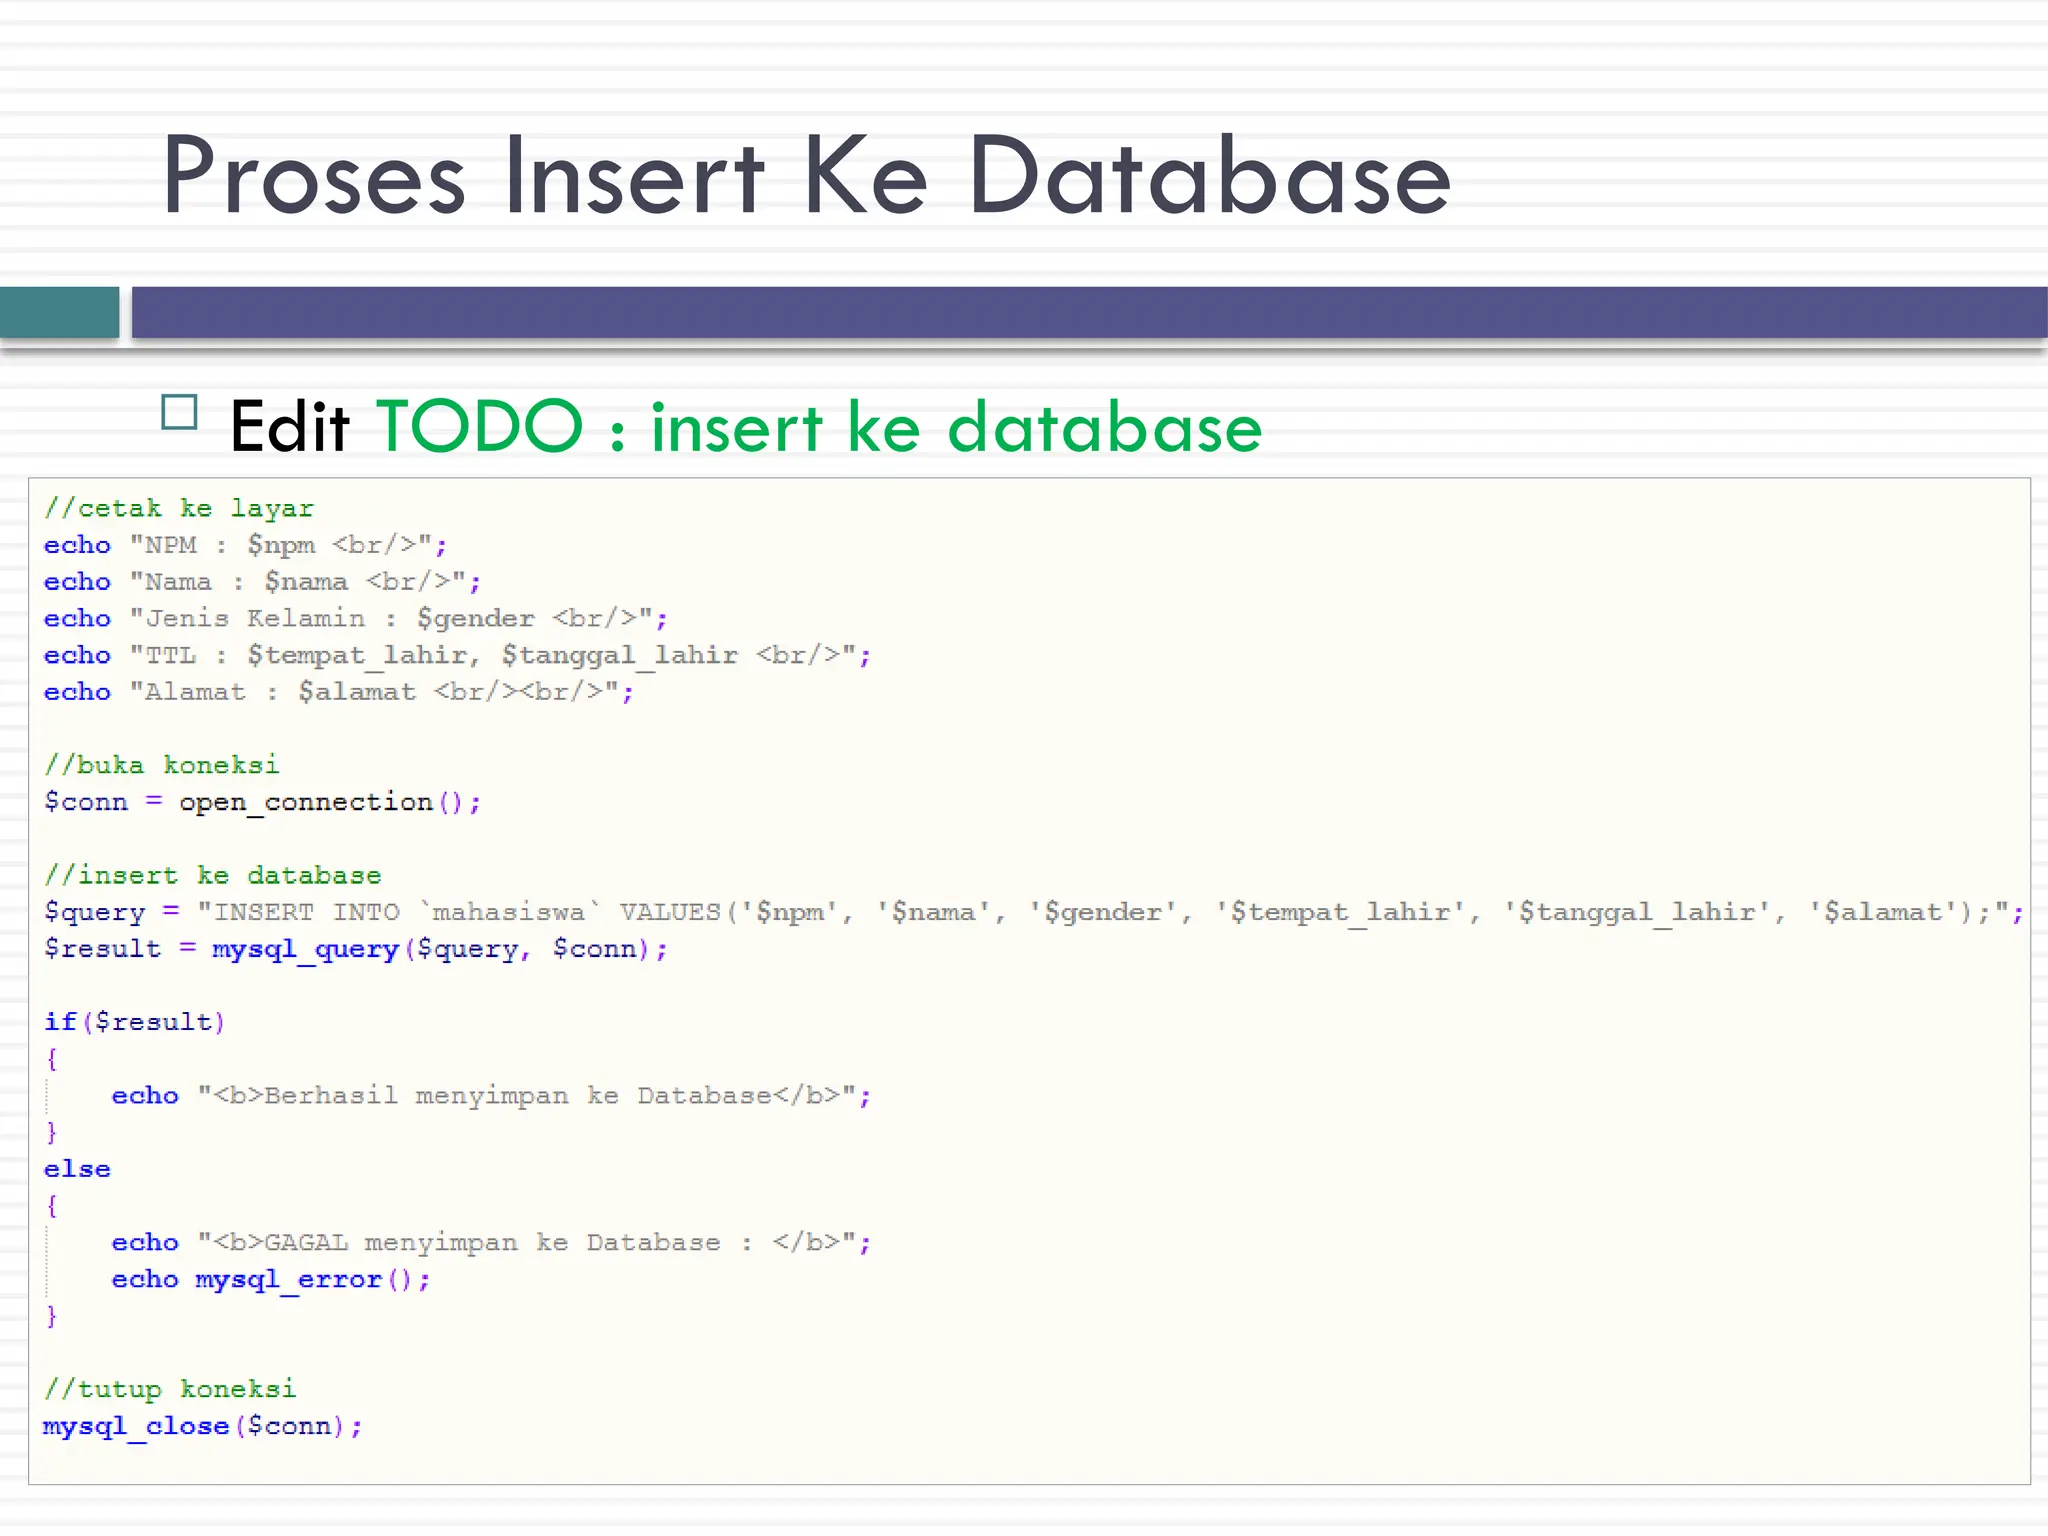Click the comment '//buka koneksi'

162,766
